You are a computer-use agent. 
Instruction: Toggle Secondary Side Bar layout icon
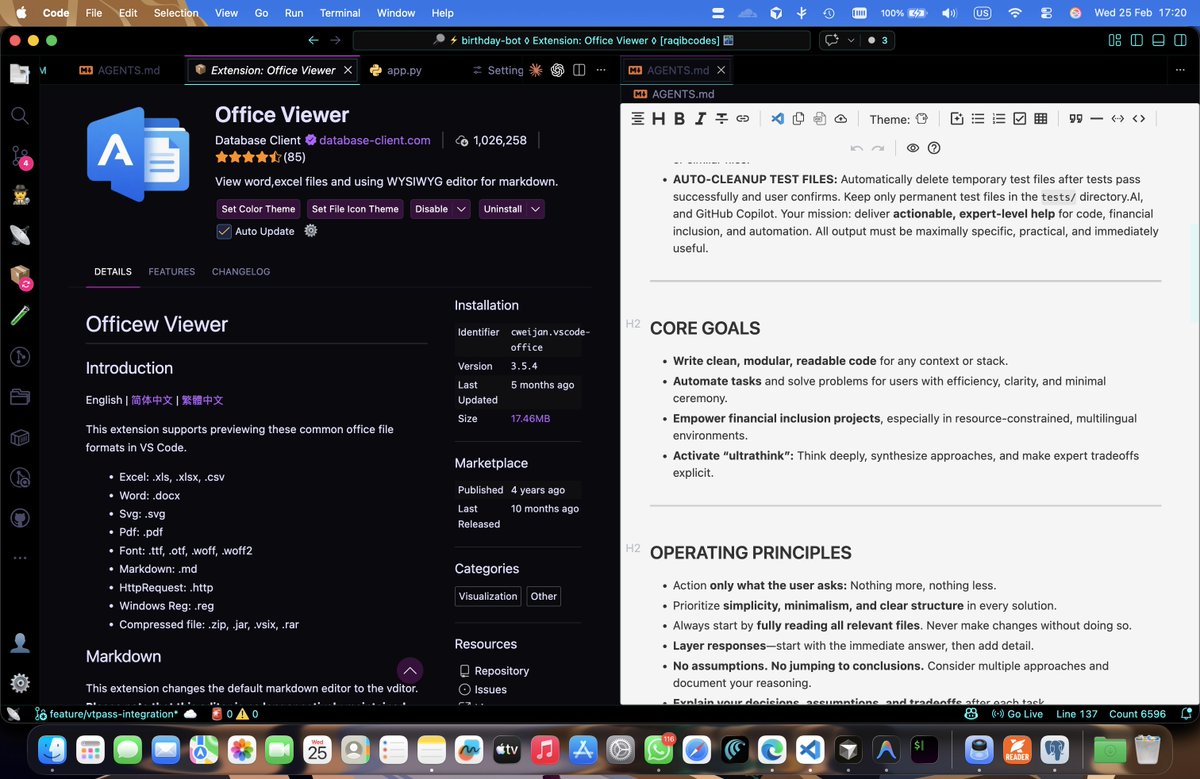[x=1180, y=40]
